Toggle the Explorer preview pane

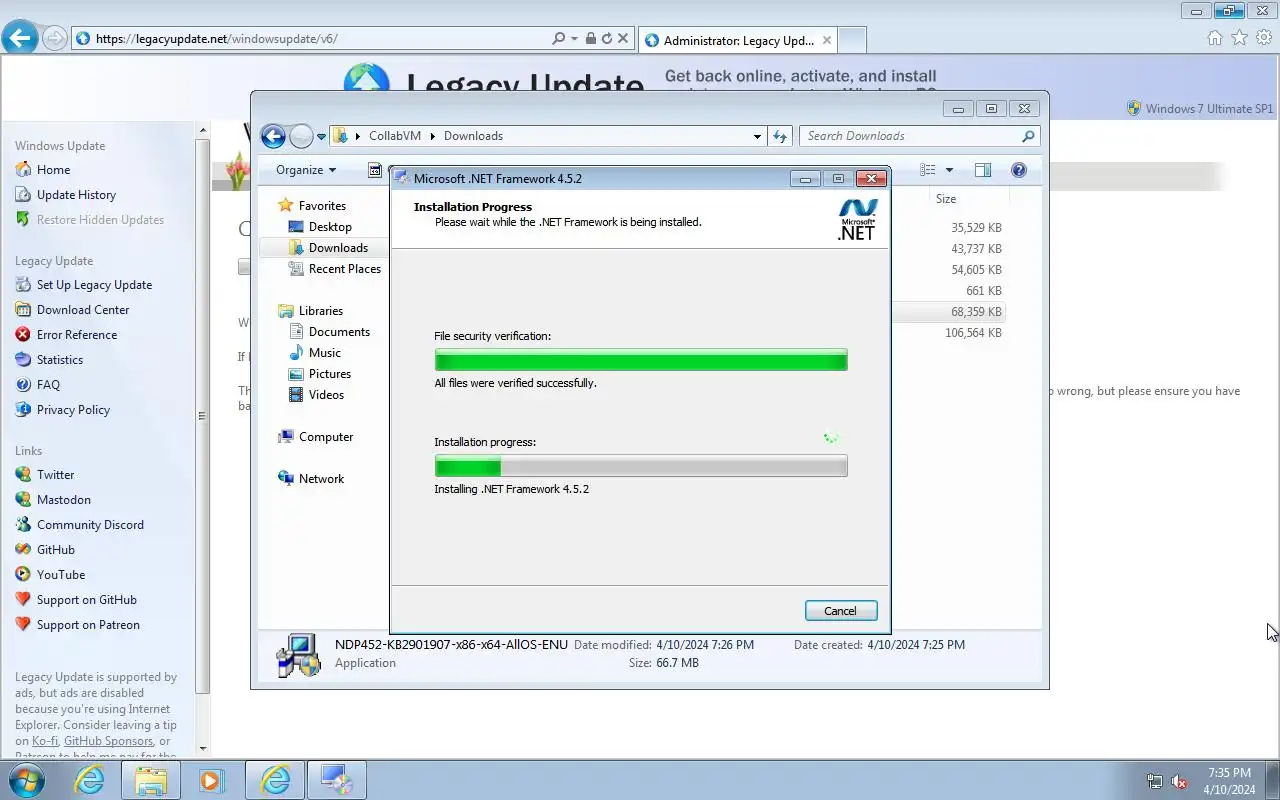(x=983, y=170)
